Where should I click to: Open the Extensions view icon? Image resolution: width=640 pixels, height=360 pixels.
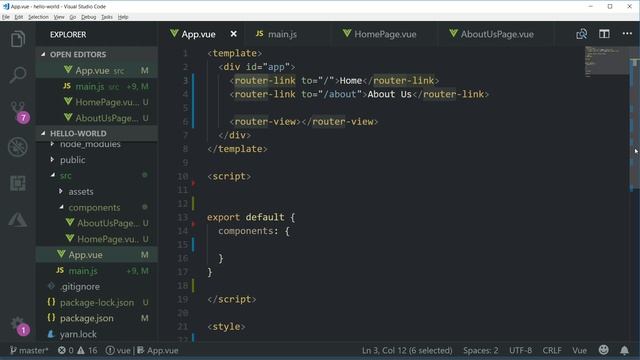coord(18,183)
